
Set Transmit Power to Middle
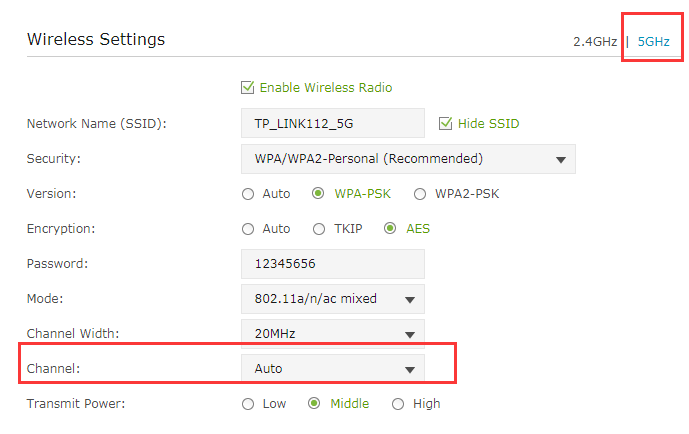(x=314, y=403)
